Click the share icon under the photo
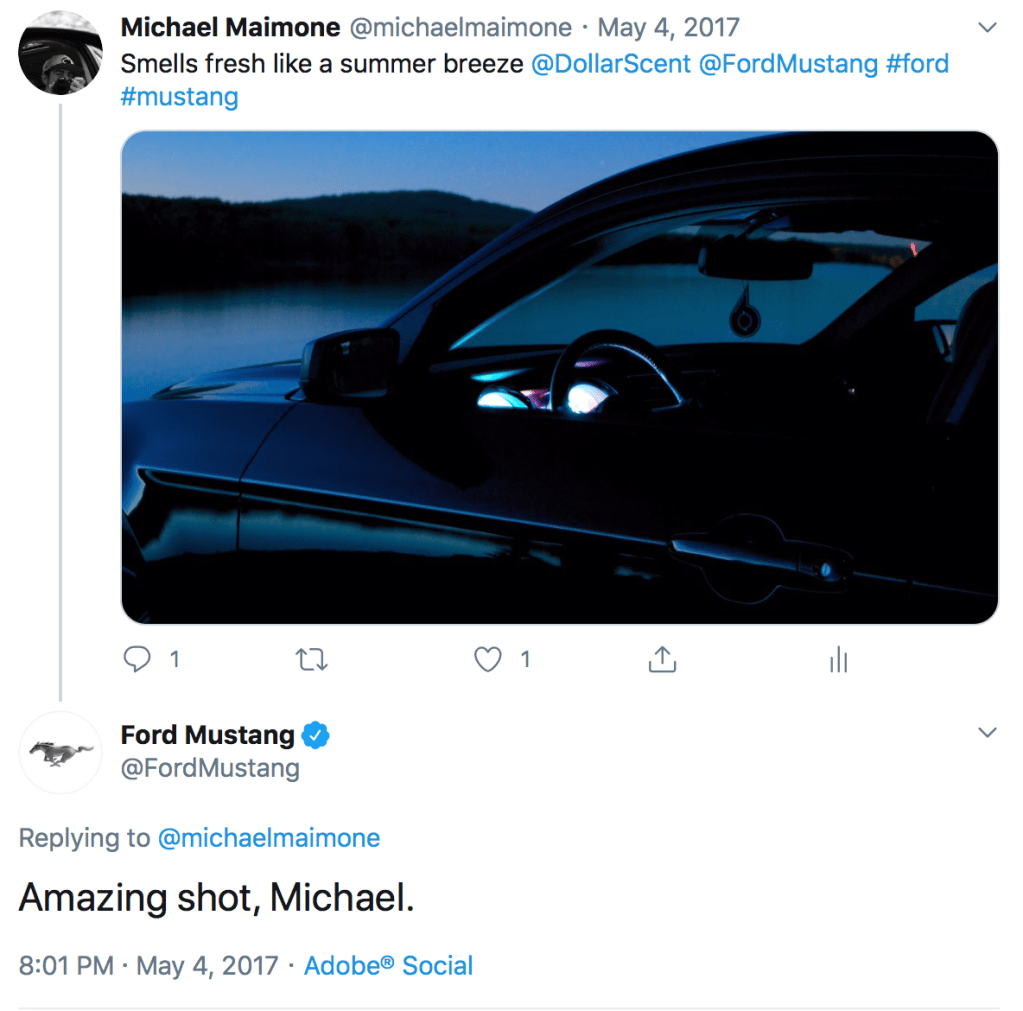This screenshot has height=1011, width=1023. pyautogui.click(x=662, y=659)
